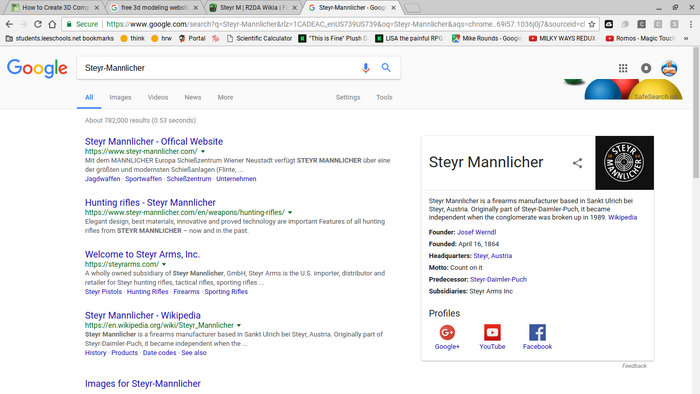Open the Steyr Pistols sitelink

(103, 292)
